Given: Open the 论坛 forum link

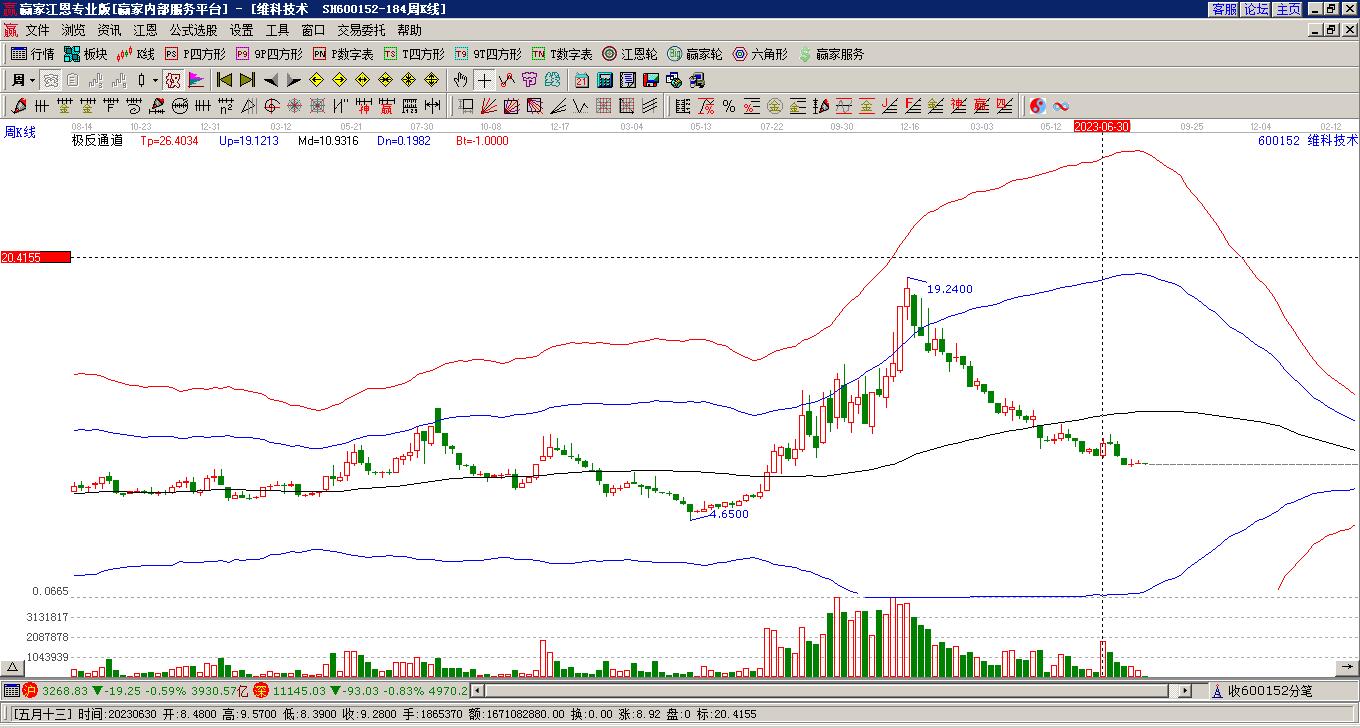Looking at the screenshot, I should (1256, 9).
